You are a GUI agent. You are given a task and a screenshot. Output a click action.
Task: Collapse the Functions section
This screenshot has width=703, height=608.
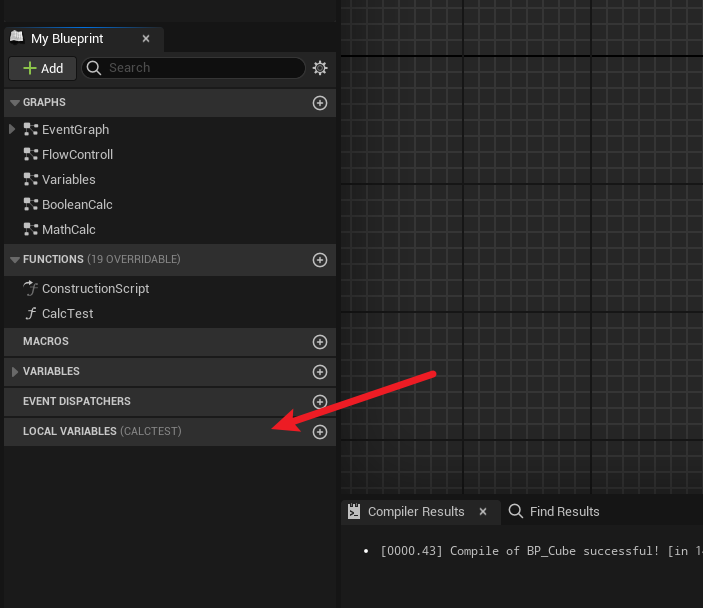(14, 260)
